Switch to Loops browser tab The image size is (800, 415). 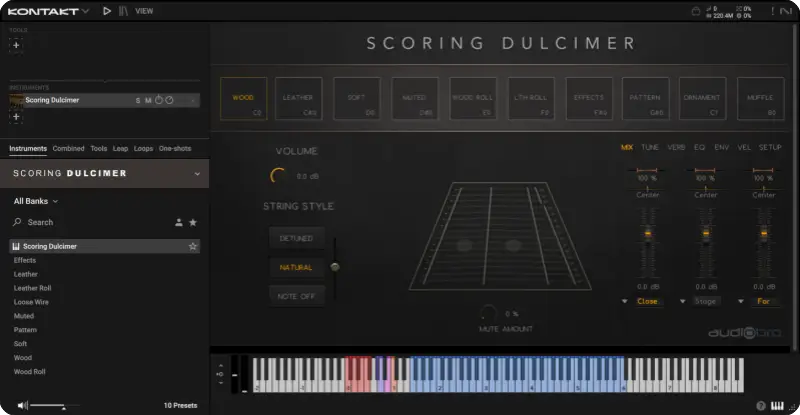click(x=143, y=149)
